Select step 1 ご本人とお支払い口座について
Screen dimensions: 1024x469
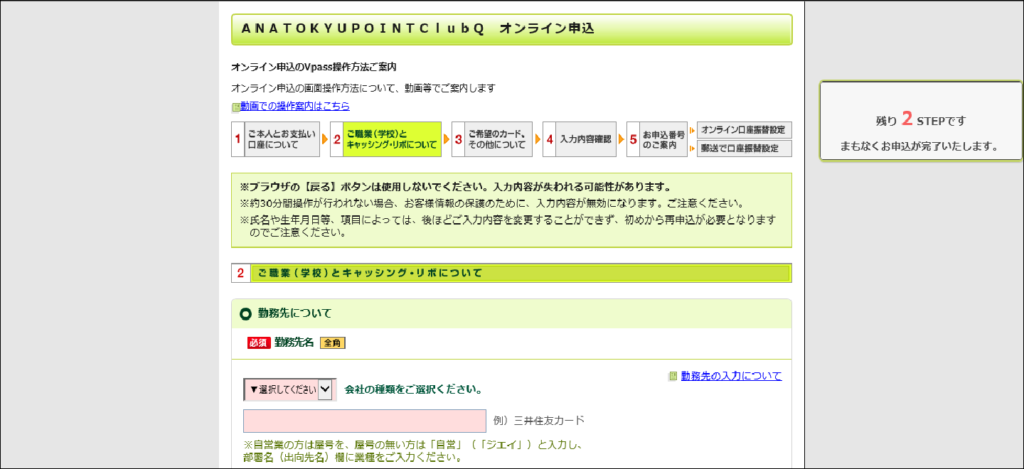point(276,139)
